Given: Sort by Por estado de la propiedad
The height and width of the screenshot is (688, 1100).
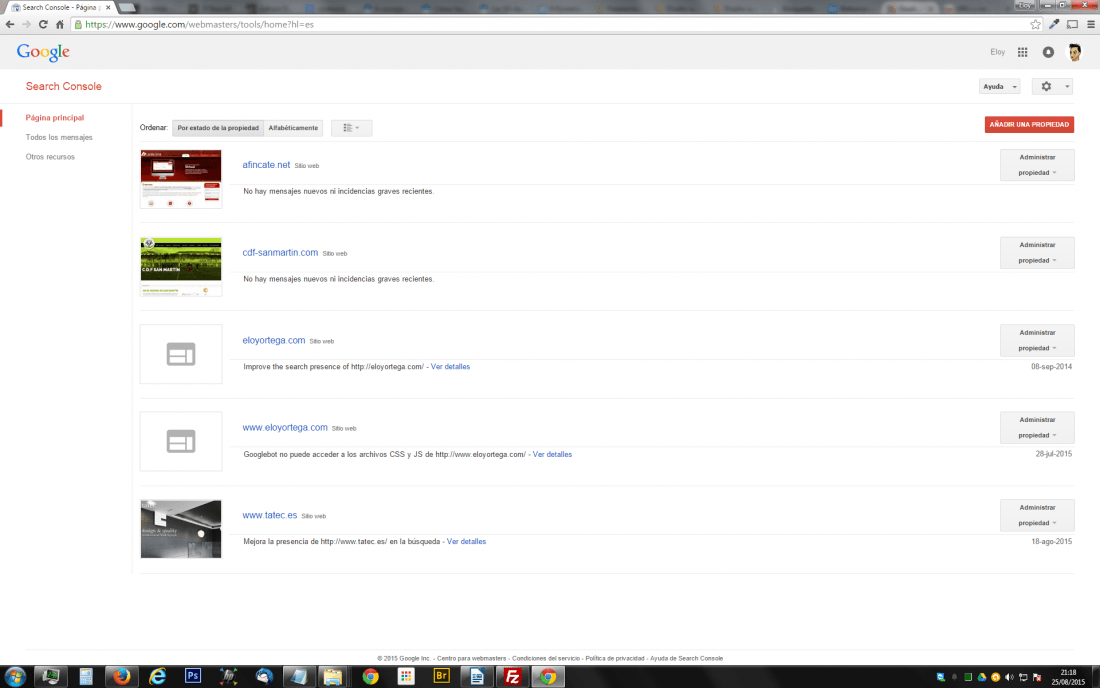Looking at the screenshot, I should point(218,128).
